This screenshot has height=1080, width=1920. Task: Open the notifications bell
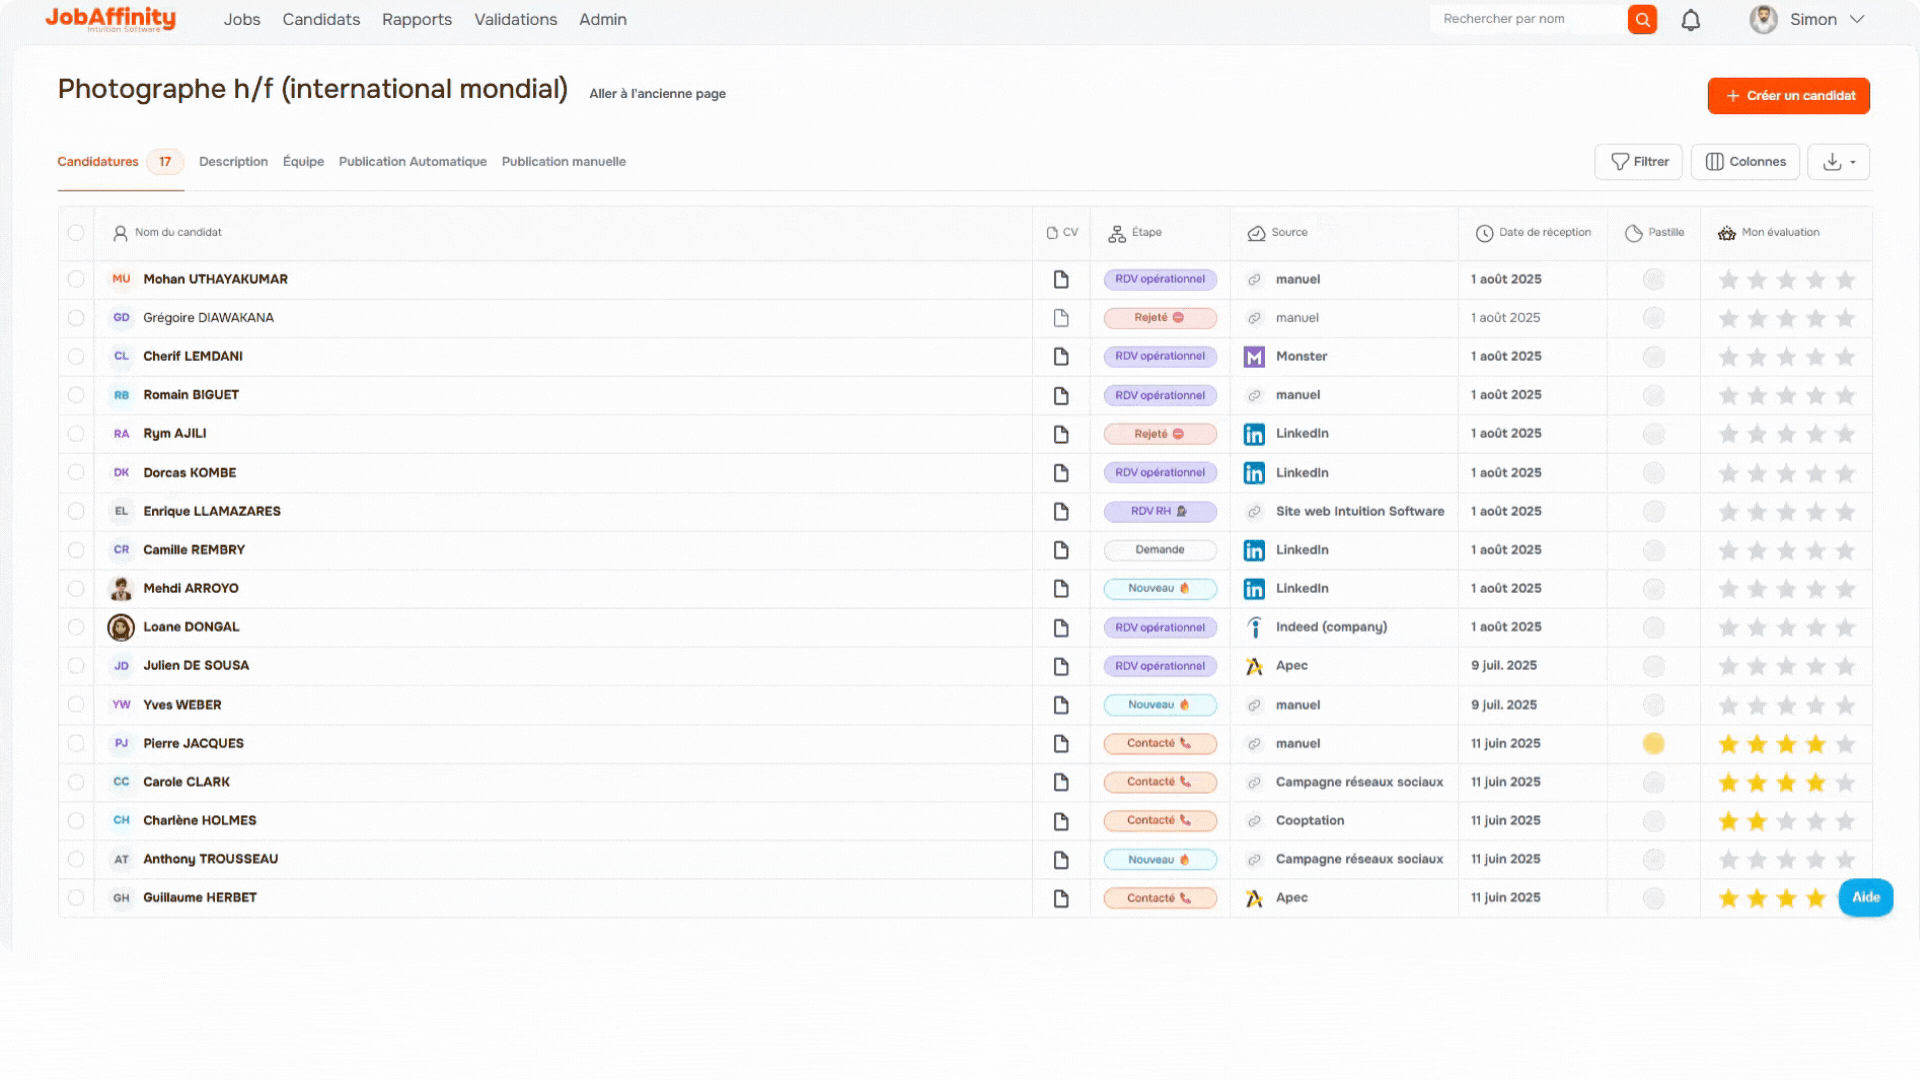click(1690, 20)
